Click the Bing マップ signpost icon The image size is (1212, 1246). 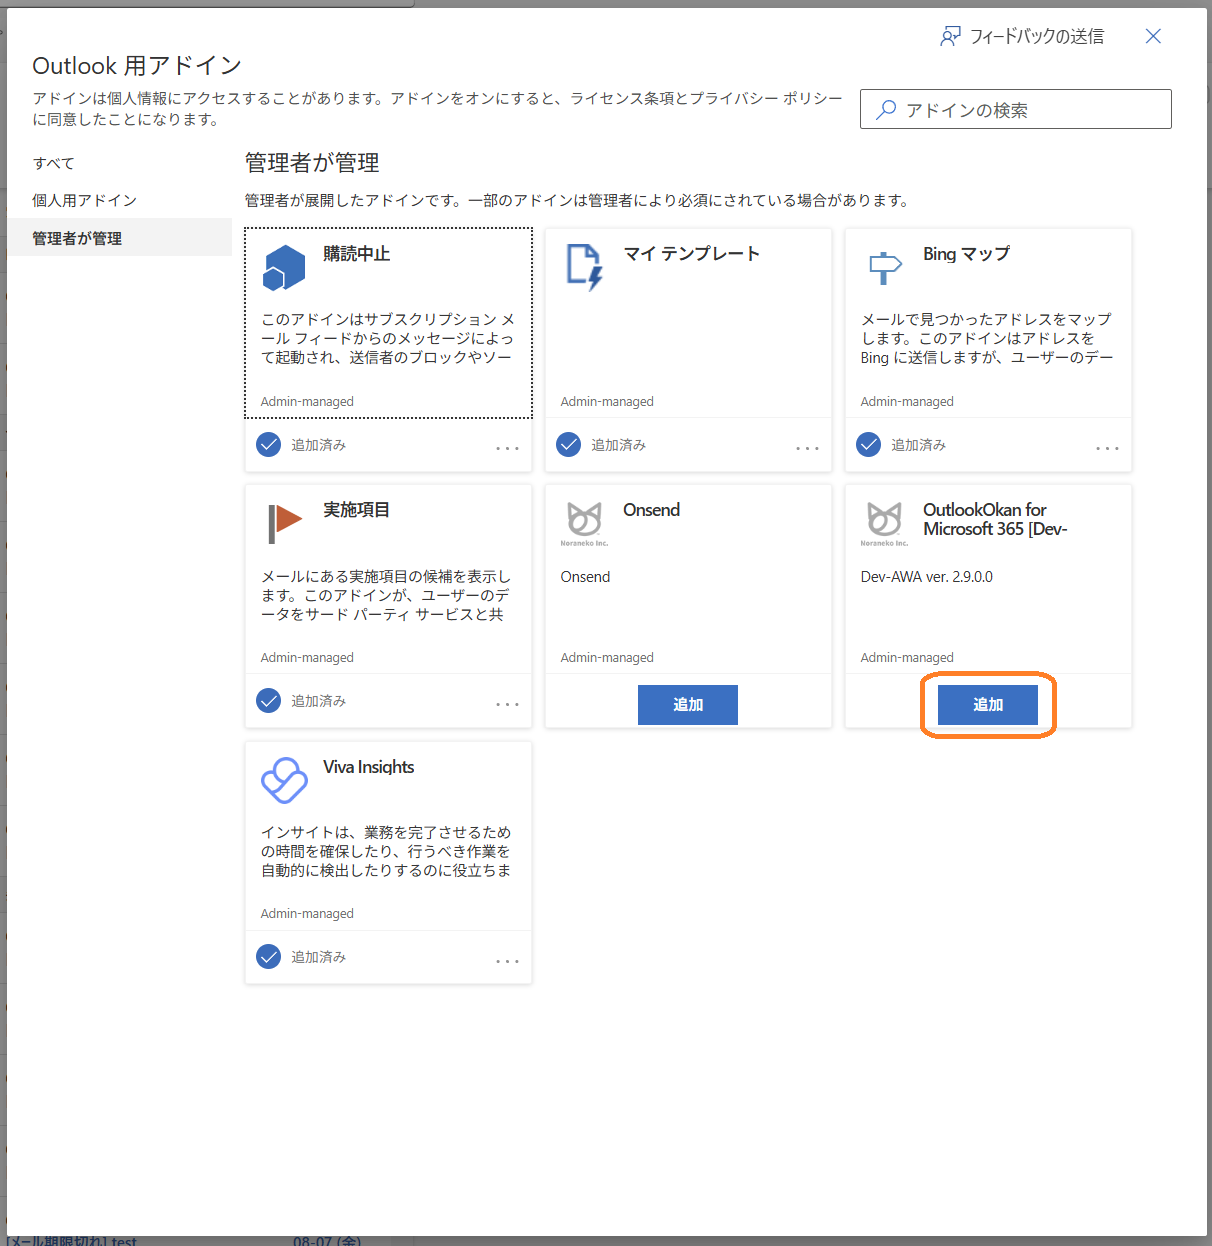click(885, 267)
